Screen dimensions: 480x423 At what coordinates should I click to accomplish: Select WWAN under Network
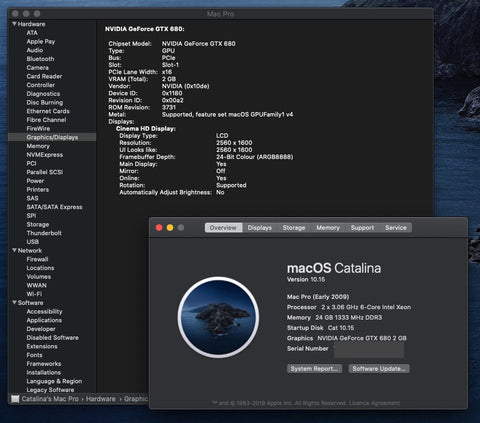(x=37, y=285)
